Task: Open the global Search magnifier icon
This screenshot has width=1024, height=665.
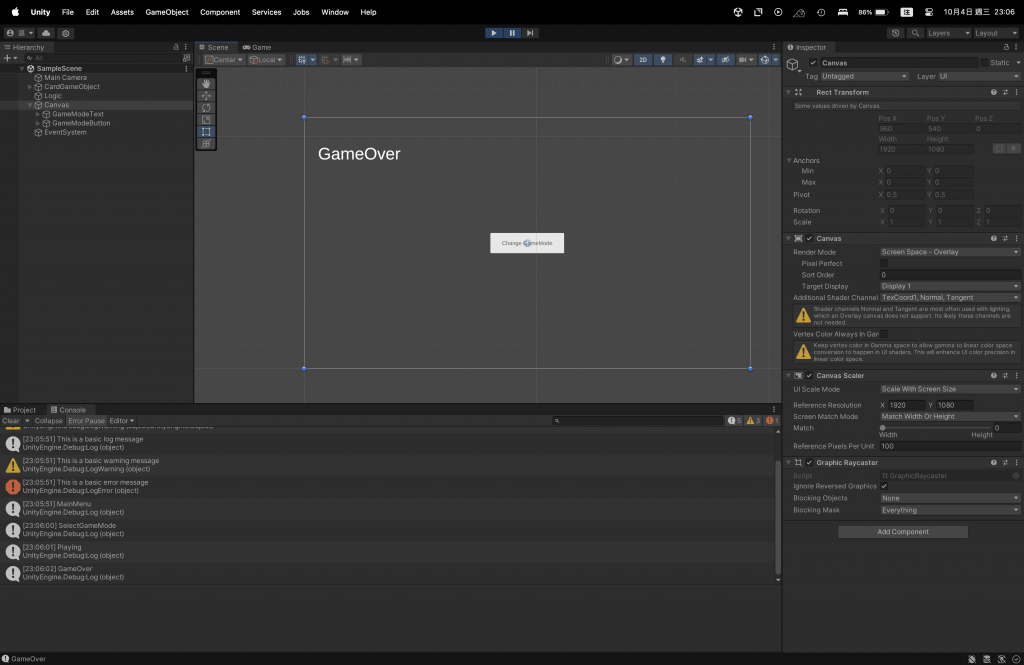Action: click(915, 33)
